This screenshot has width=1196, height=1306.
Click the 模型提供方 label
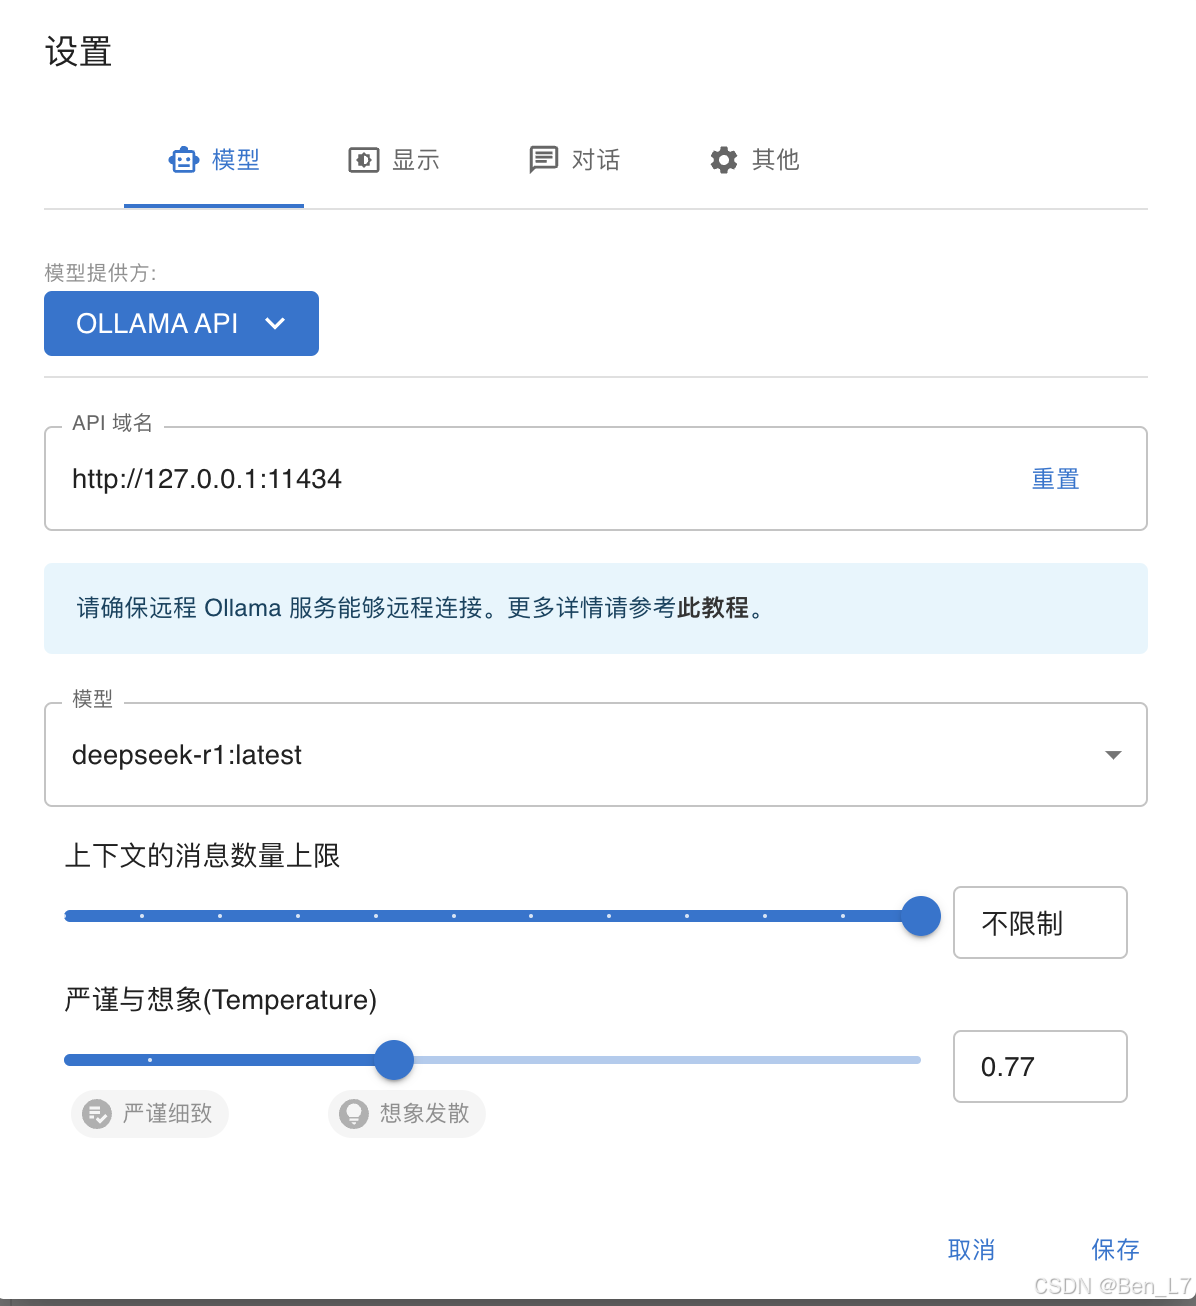tap(100, 273)
